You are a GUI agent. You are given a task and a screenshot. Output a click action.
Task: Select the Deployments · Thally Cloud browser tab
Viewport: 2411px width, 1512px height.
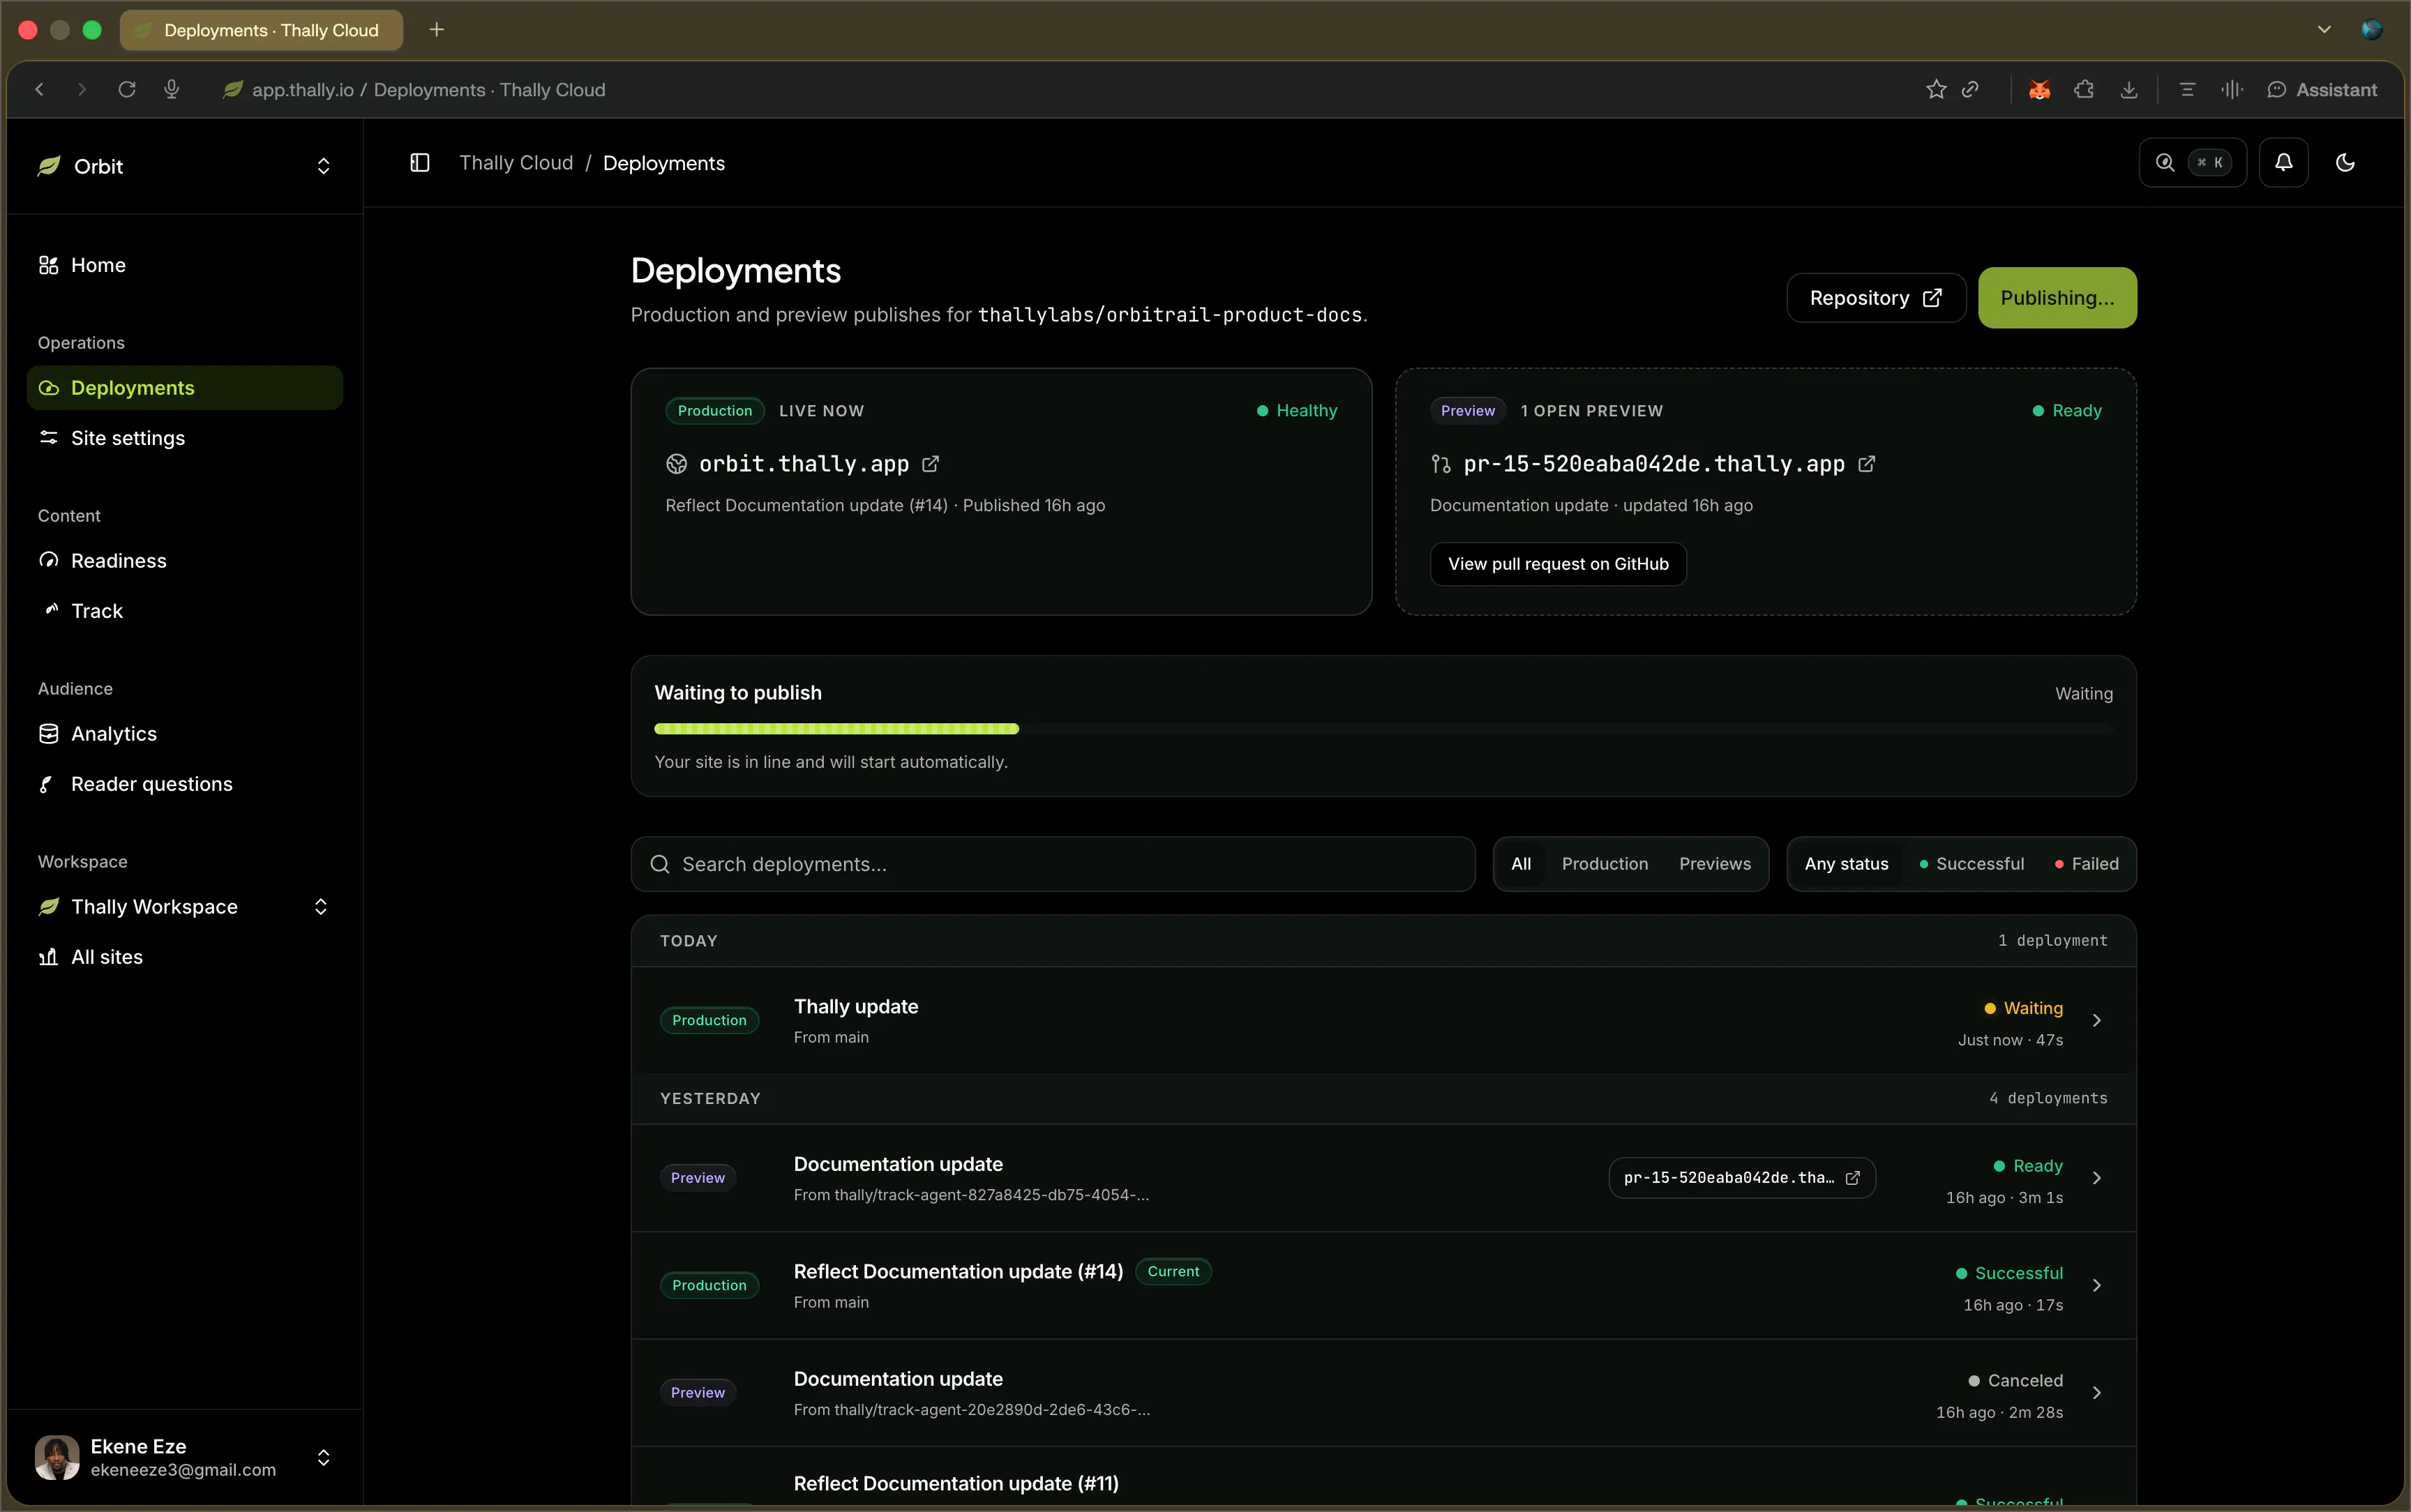(x=262, y=30)
